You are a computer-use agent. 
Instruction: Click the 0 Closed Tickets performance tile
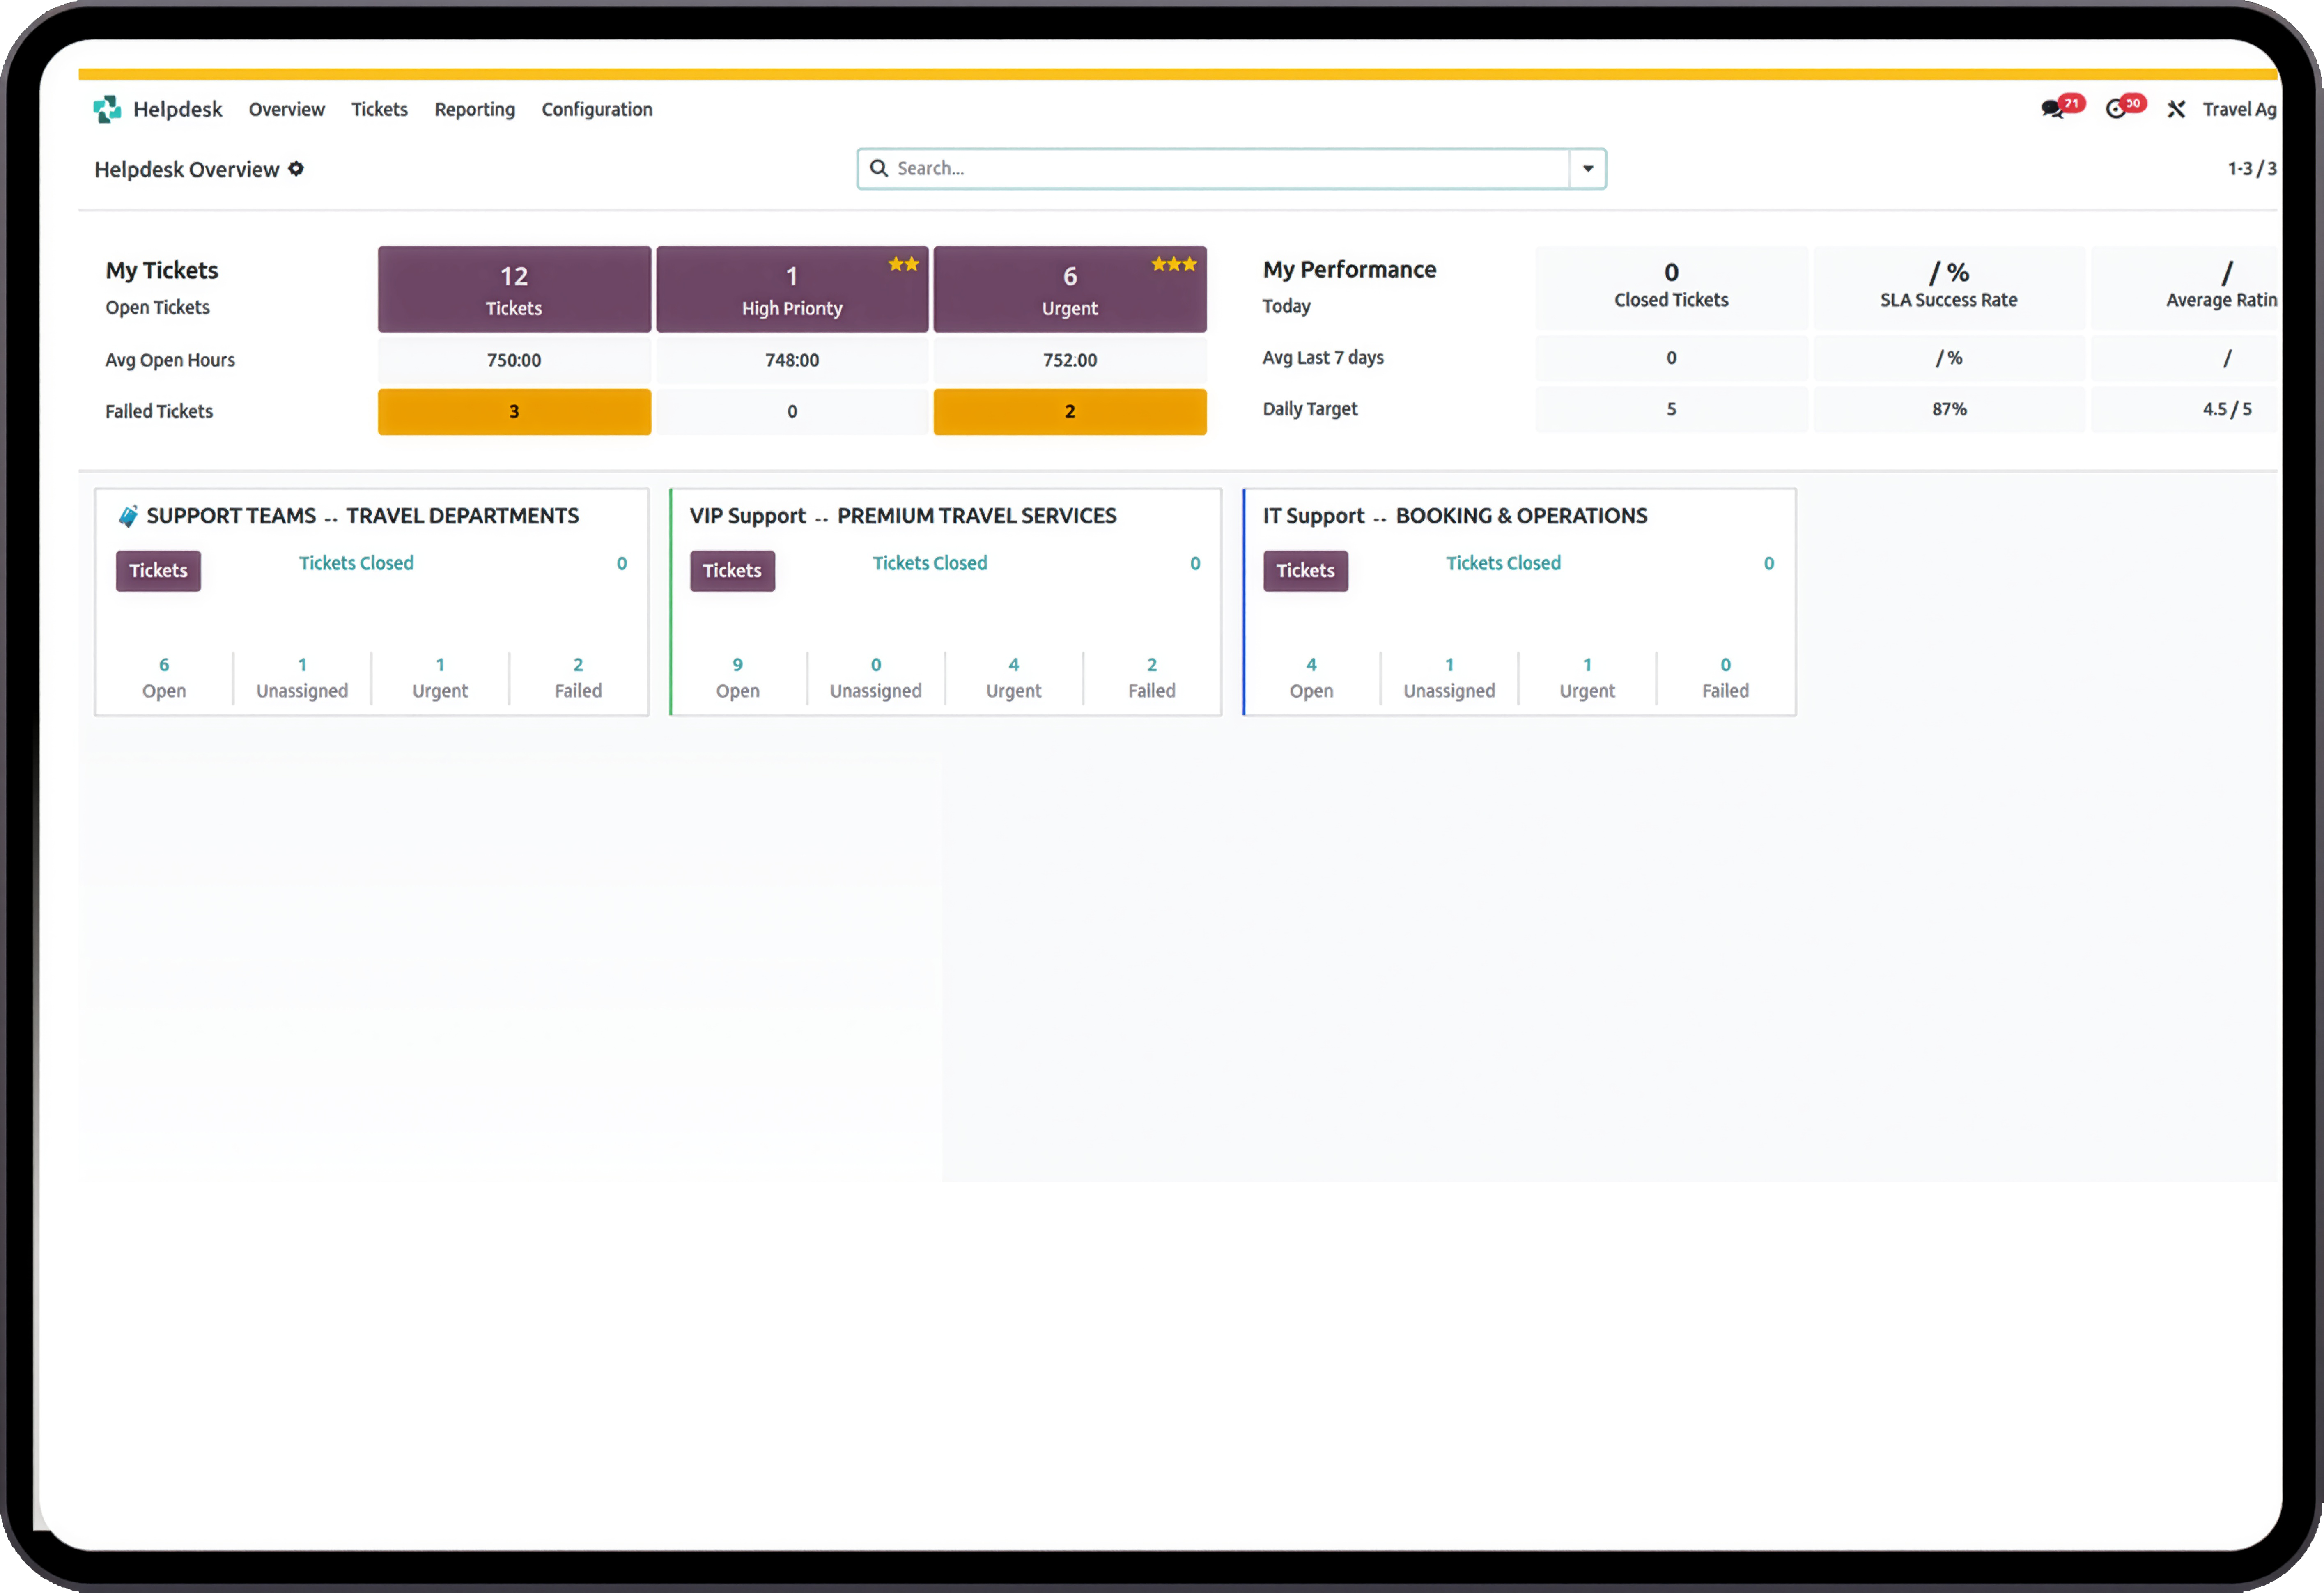point(1671,287)
